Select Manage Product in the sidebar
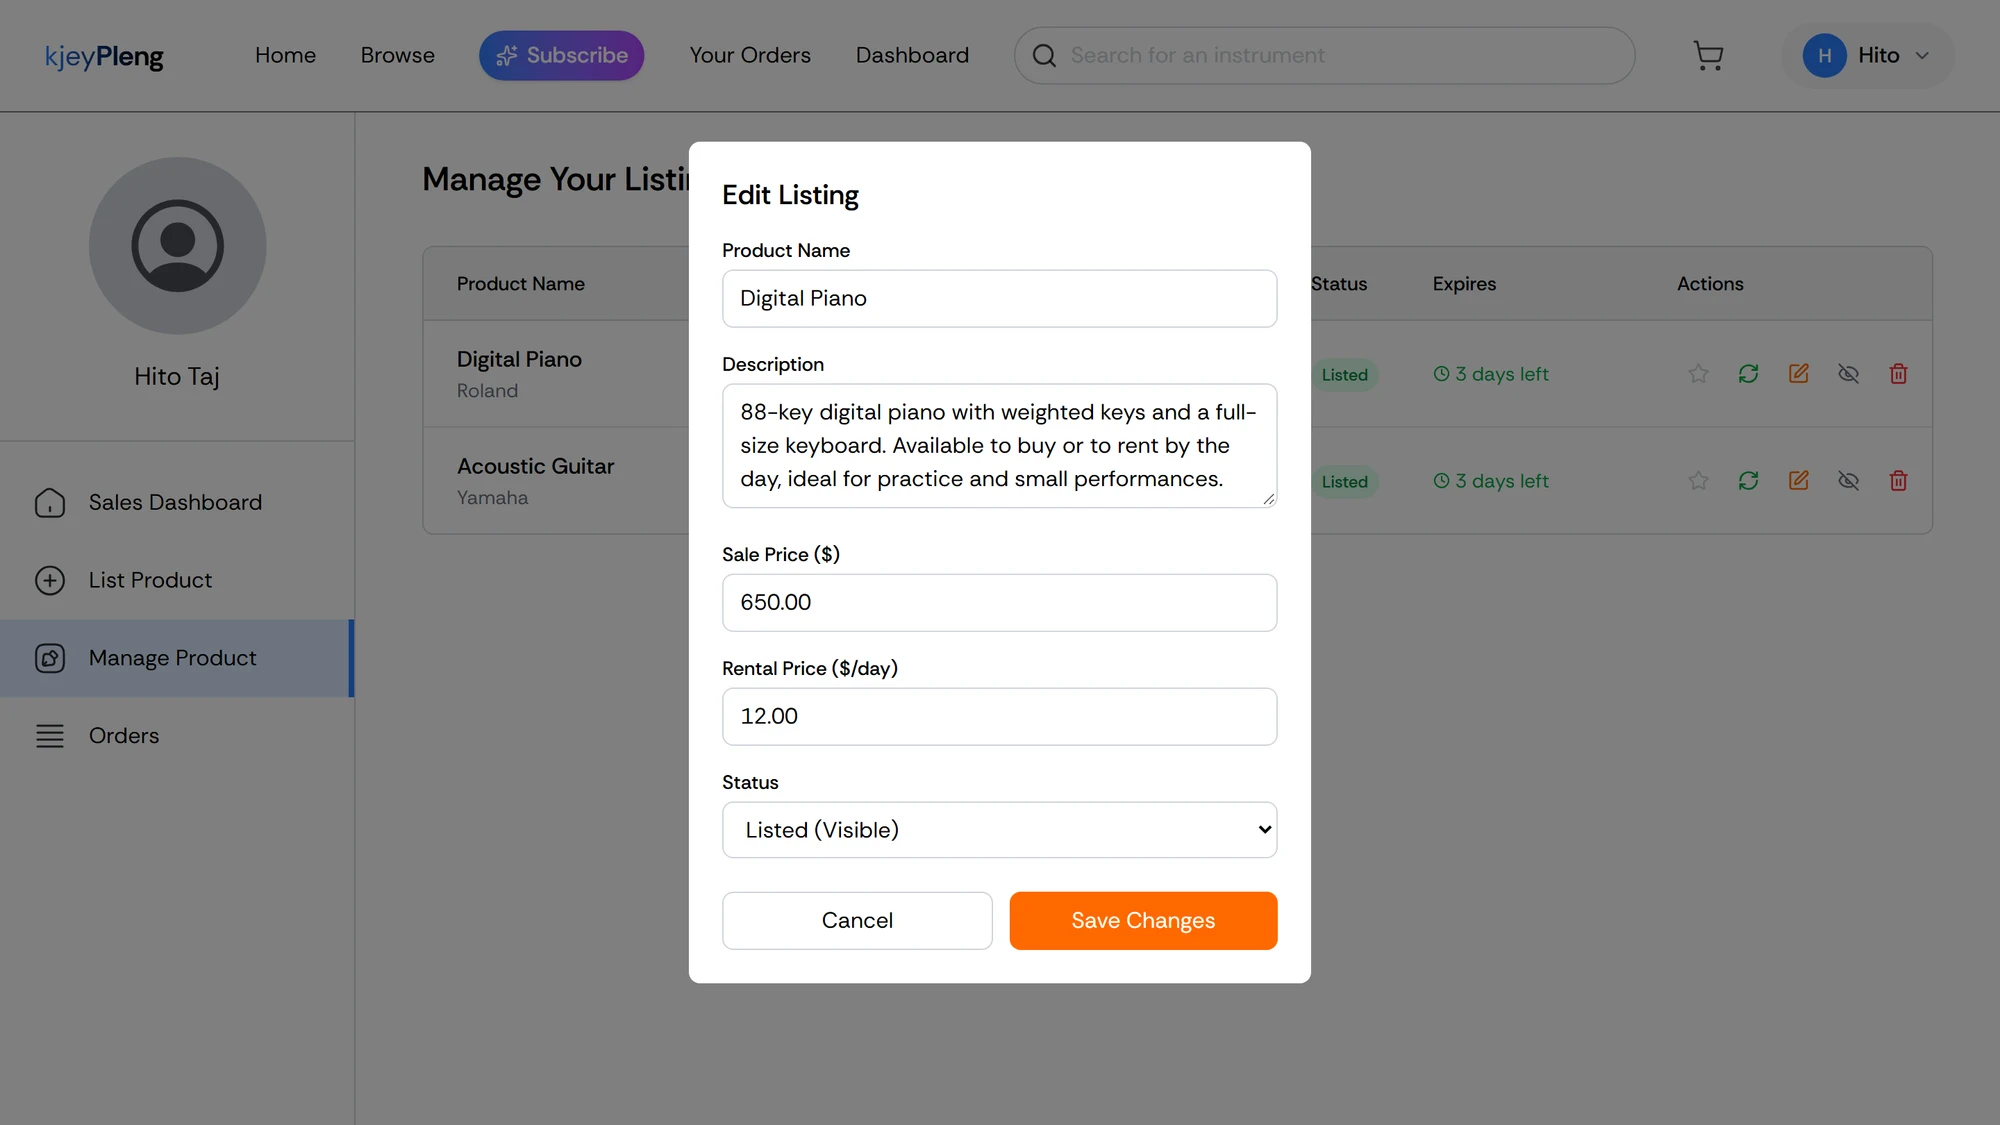Viewport: 2000px width, 1125px height. 177,658
